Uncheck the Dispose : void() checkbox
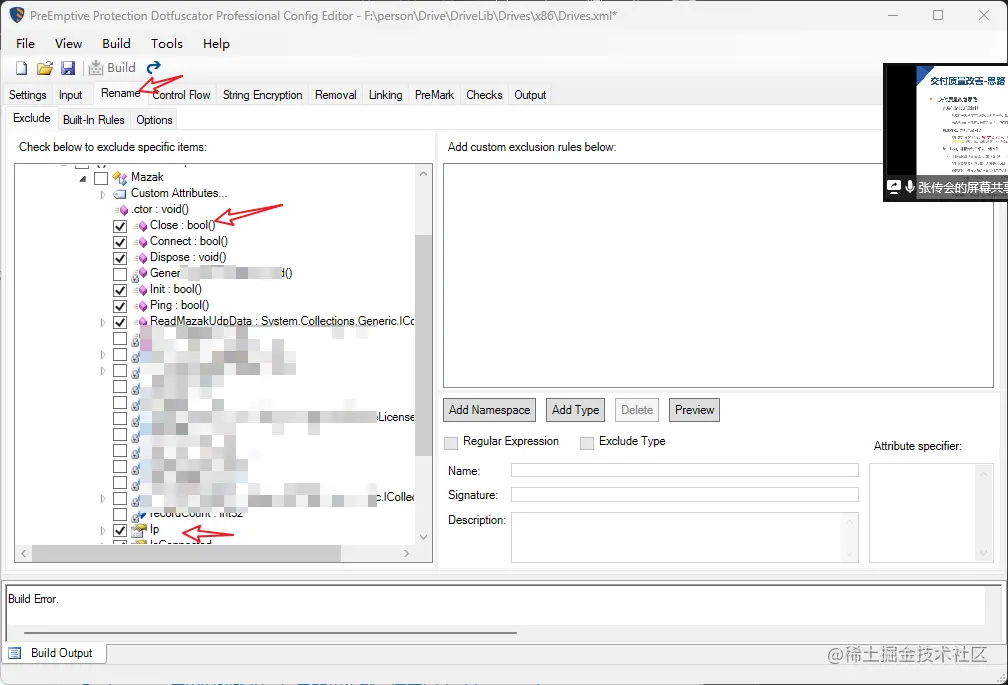1008x685 pixels. pyautogui.click(x=120, y=258)
